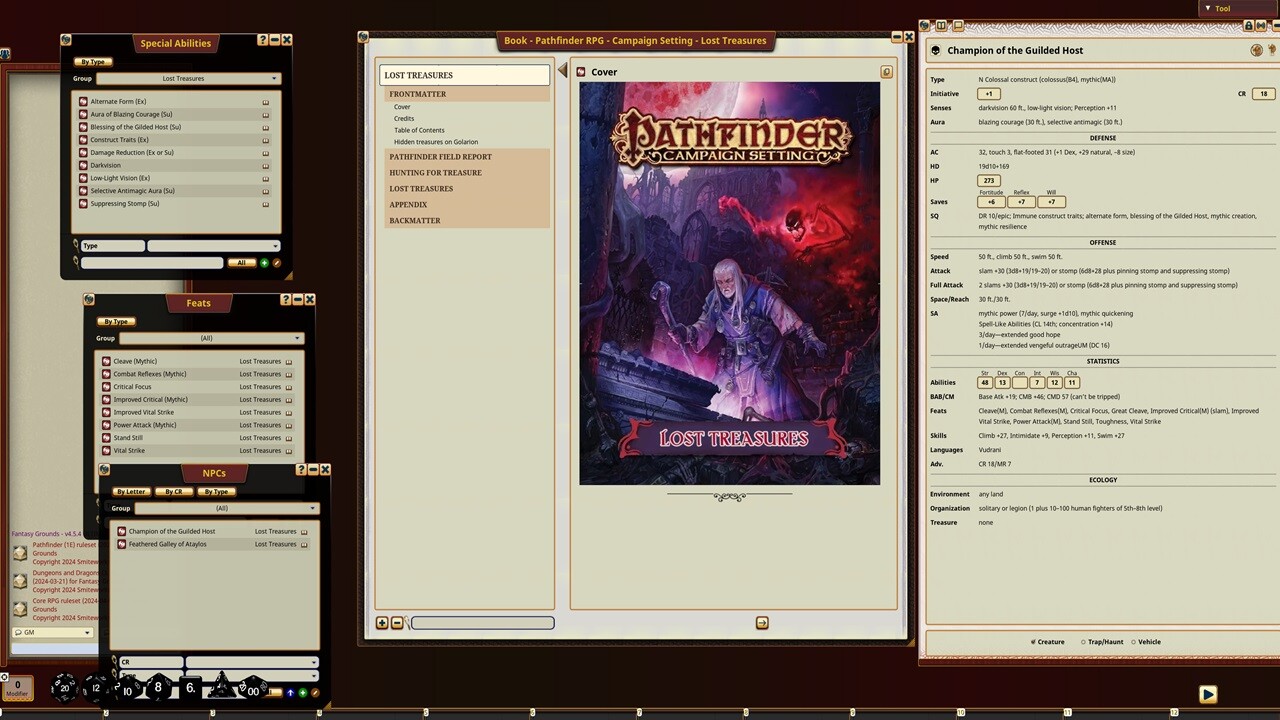Screen dimensions: 1280x720
Task: Click the green plus icon near the dice tray
Action: pyautogui.click(x=302, y=693)
